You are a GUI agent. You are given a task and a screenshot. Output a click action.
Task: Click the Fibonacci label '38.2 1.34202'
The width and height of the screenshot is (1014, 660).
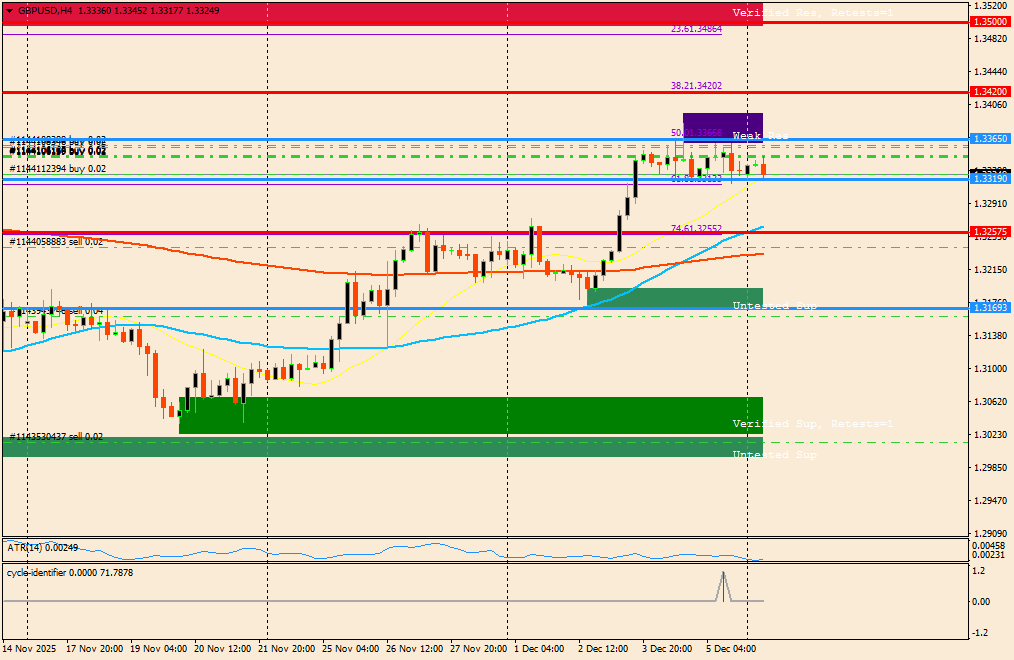(x=696, y=85)
